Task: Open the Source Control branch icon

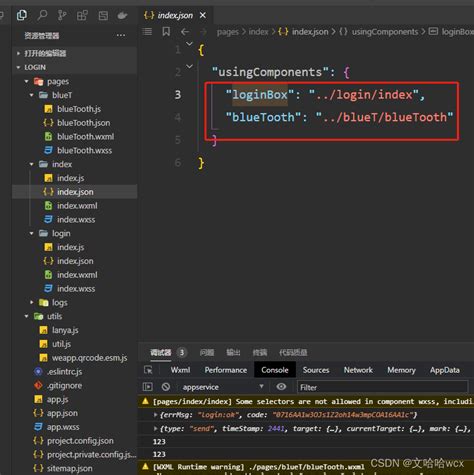Action: click(62, 15)
